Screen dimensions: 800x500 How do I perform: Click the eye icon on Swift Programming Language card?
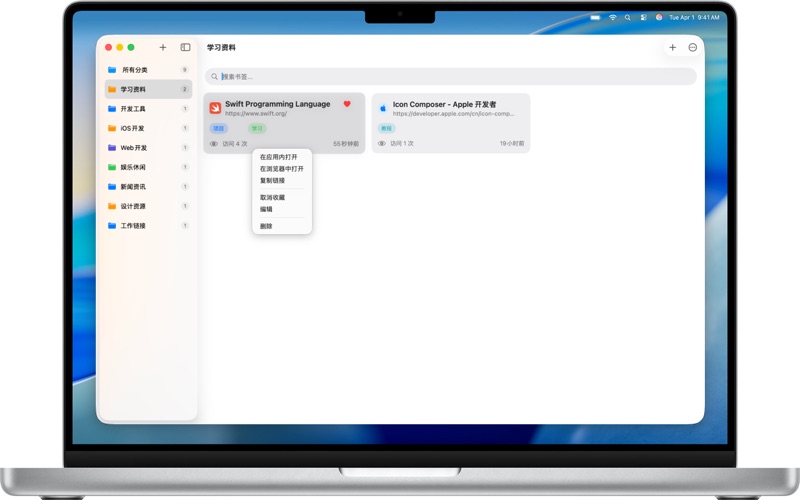[x=214, y=144]
